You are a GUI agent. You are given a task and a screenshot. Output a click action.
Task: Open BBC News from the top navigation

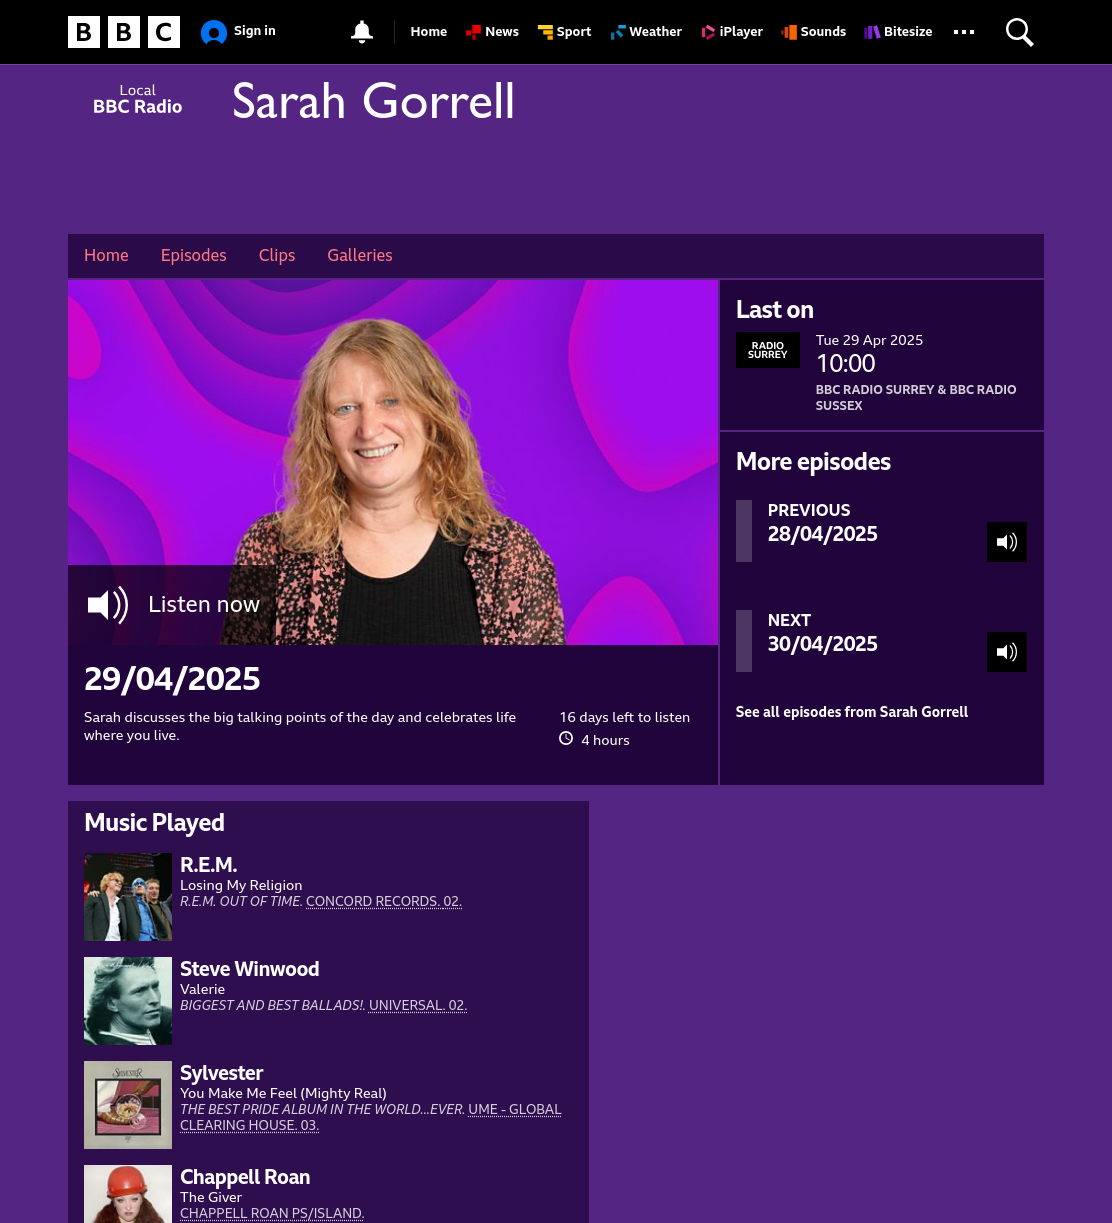coord(492,32)
